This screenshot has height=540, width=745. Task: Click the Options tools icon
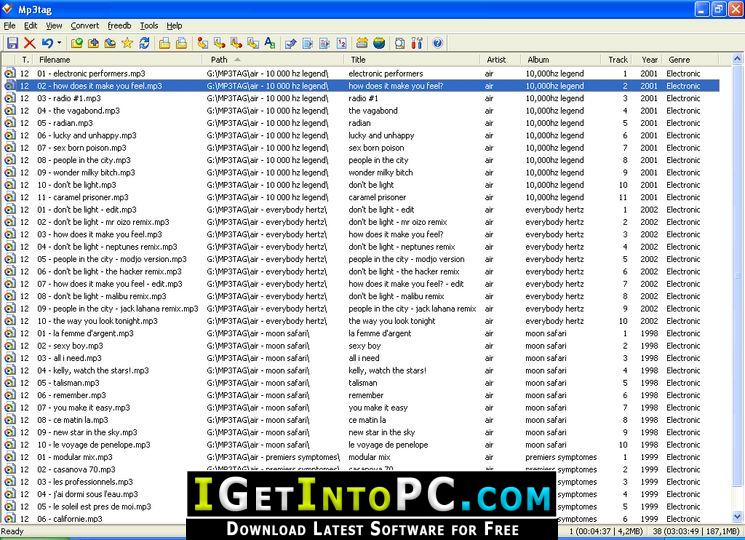point(417,43)
